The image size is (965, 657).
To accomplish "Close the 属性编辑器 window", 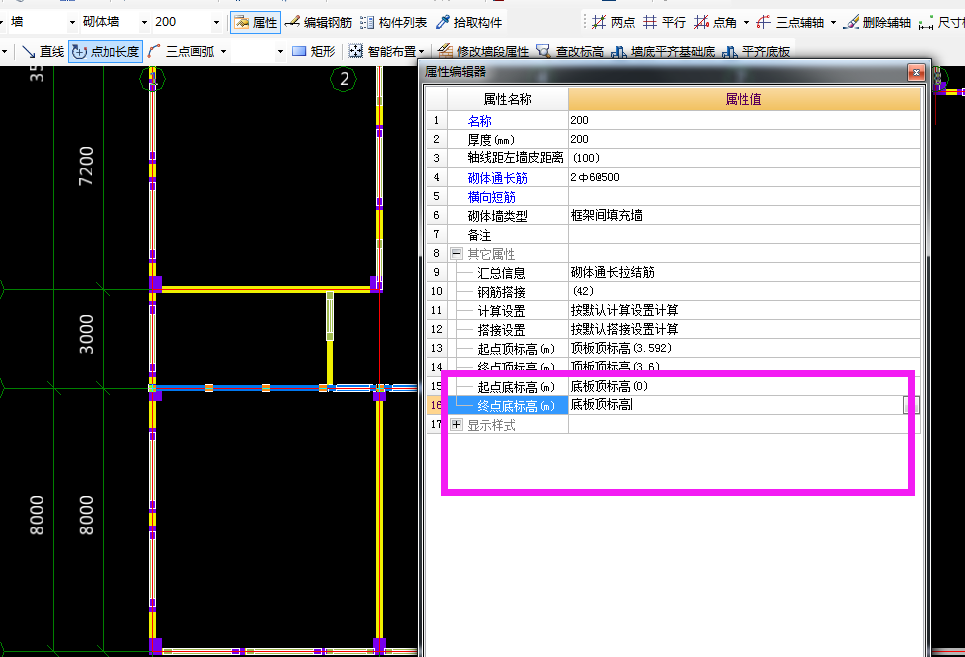I will (x=916, y=73).
